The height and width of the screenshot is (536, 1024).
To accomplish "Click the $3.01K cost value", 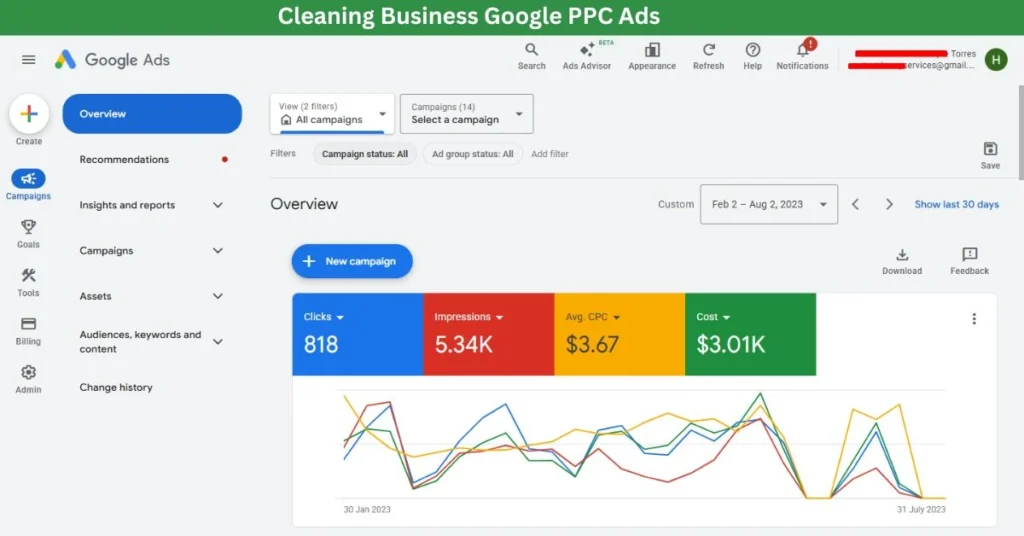I will coord(730,344).
